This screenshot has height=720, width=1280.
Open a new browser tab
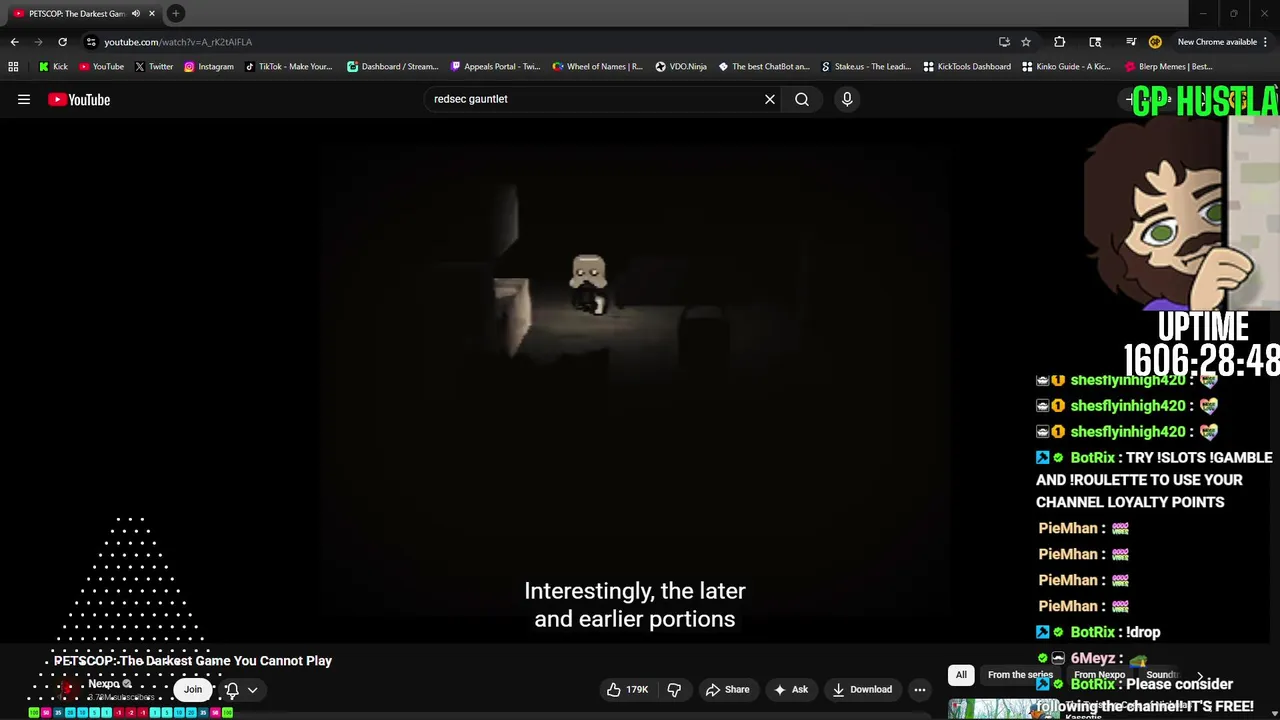176,14
